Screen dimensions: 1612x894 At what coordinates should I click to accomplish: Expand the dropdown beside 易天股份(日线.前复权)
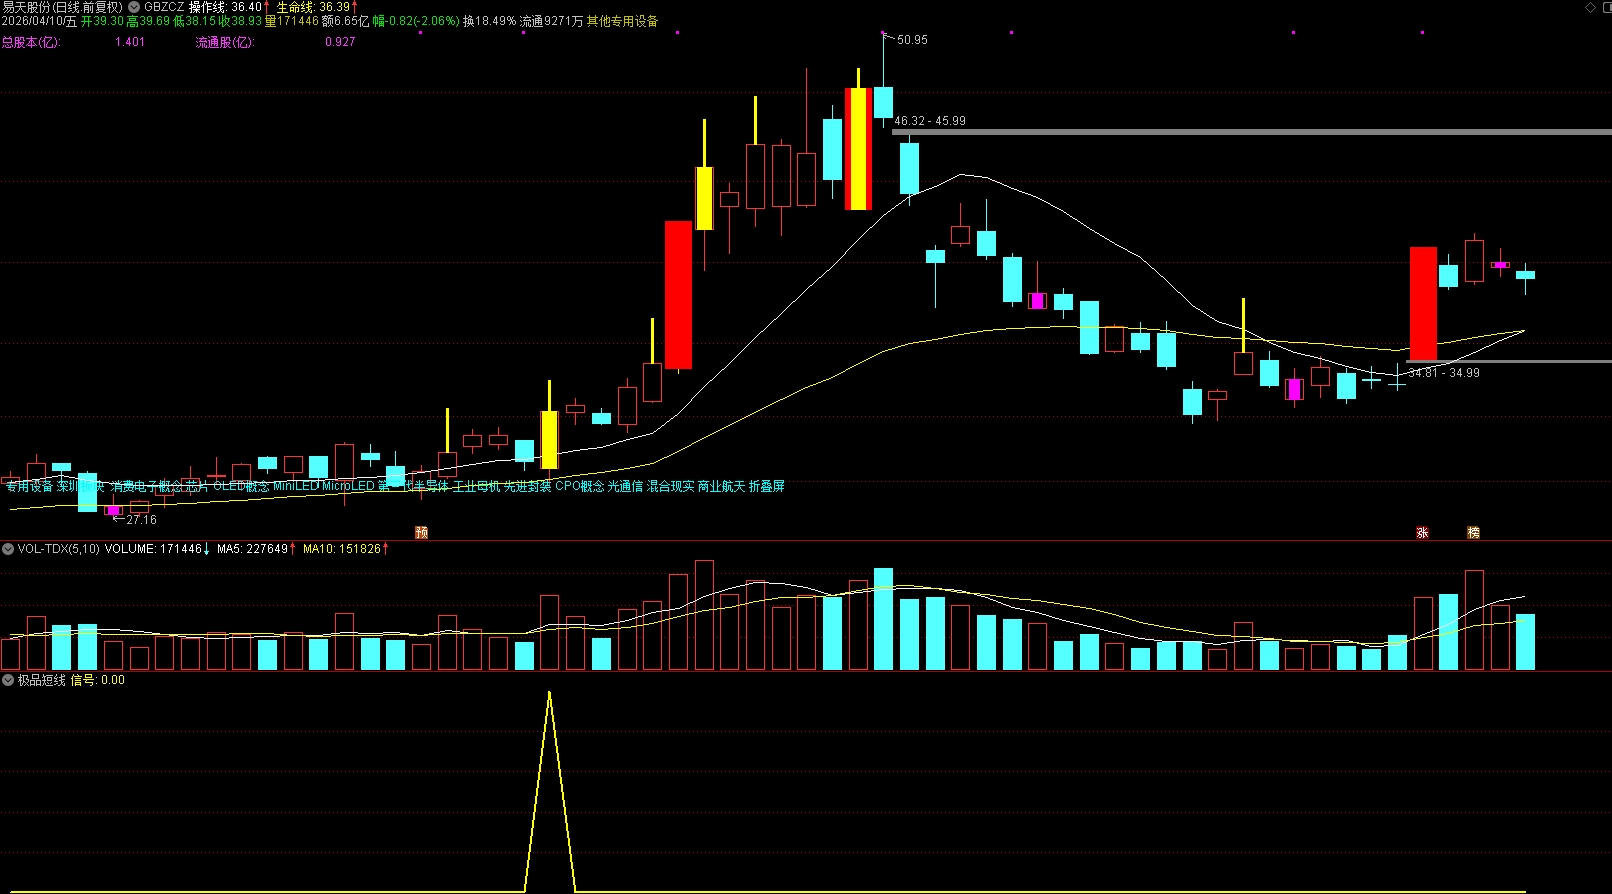(134, 7)
